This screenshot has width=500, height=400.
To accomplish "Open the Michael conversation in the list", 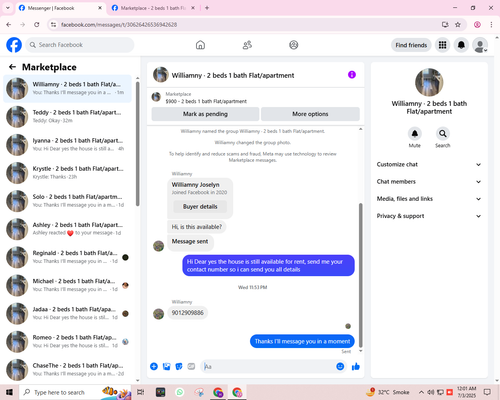I will pos(68,285).
